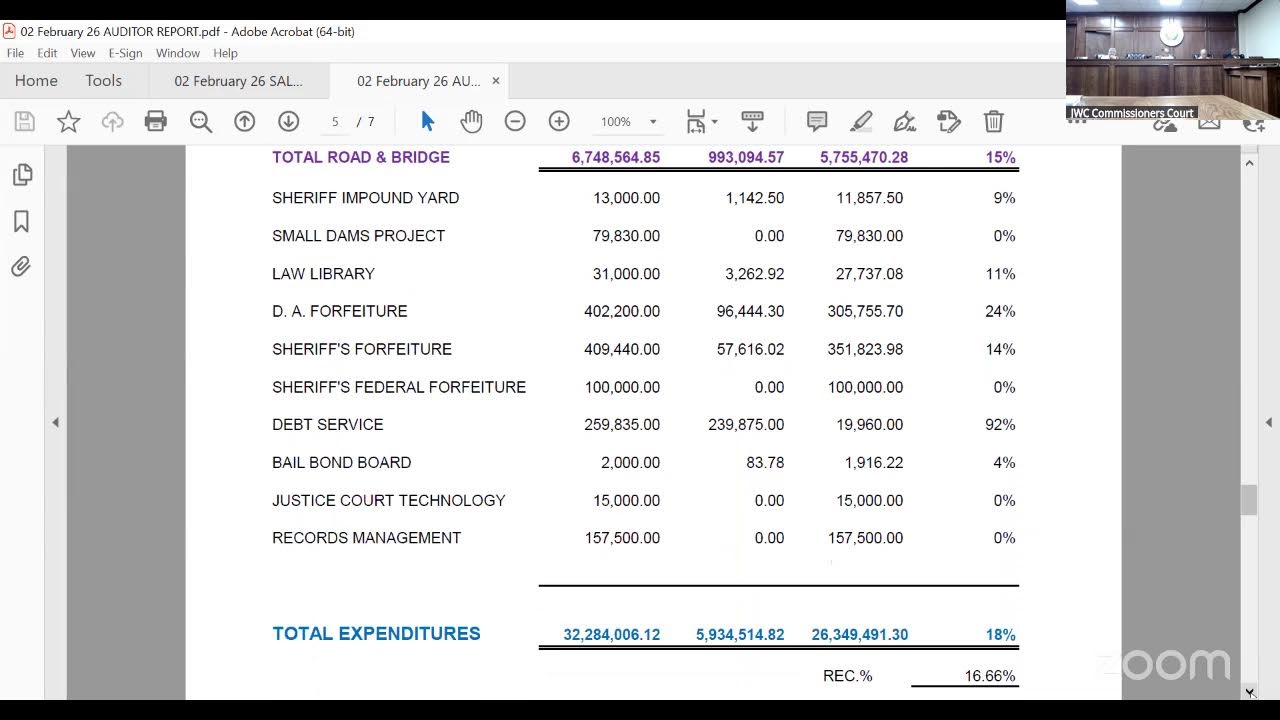Click the scrolling mode icon with down arrow
Screen dimensions: 1280x720
[x=753, y=122]
